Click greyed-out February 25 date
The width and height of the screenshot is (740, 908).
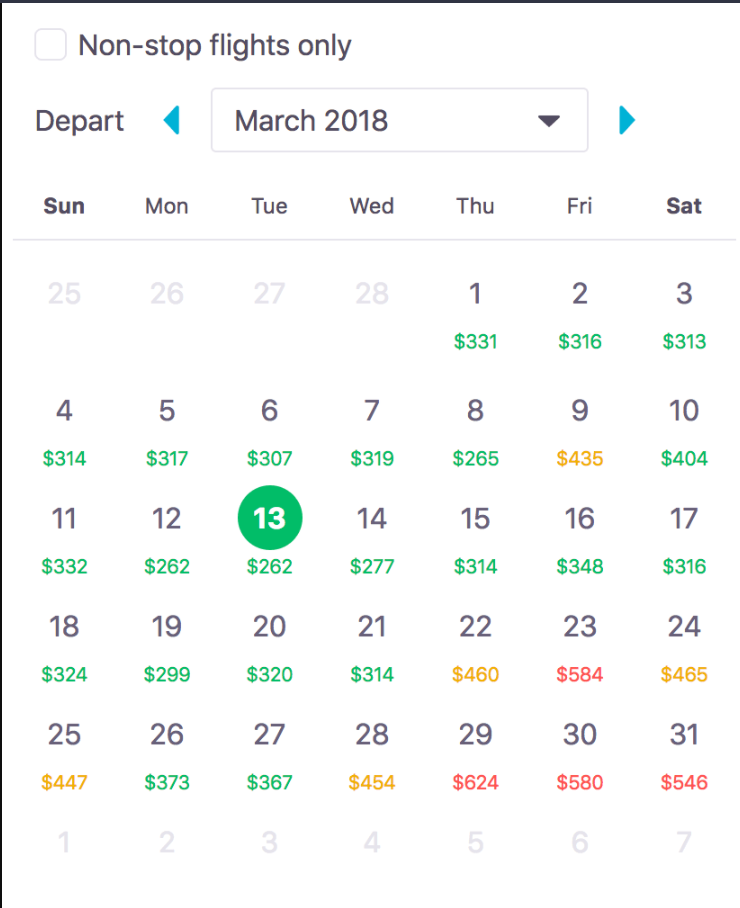coord(64,294)
